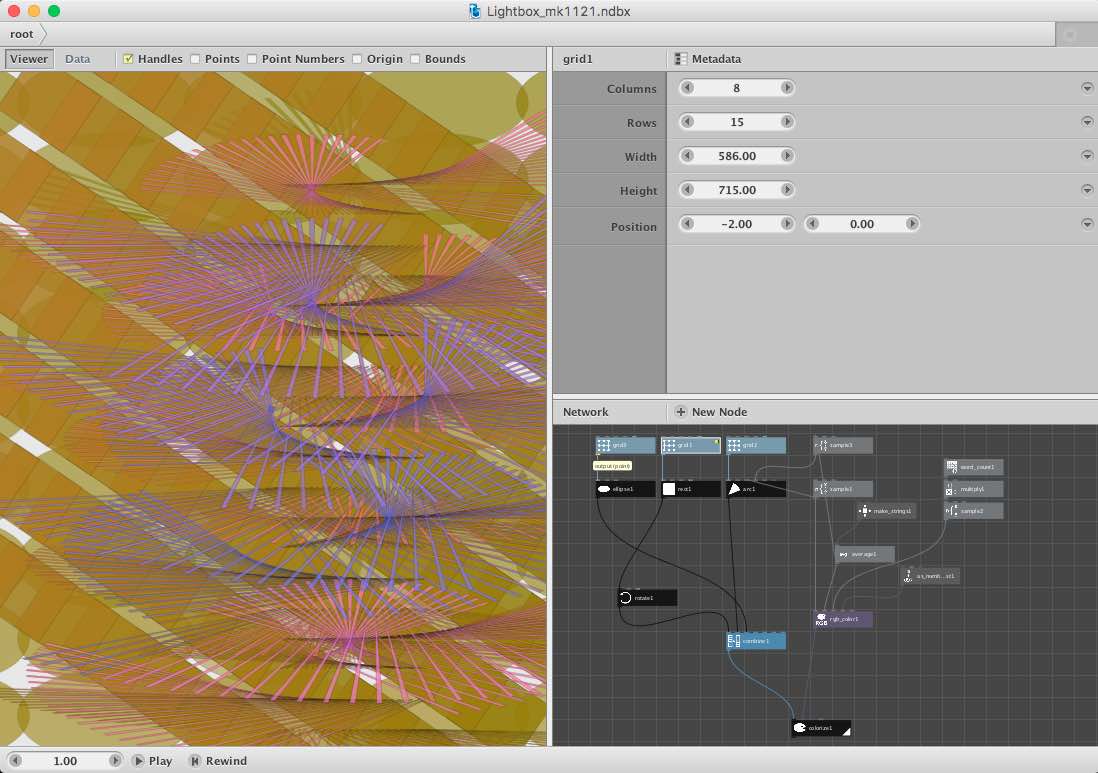Screen dimensions: 1098x773
Task: Select the colorize1 rendered node
Action: (x=821, y=728)
